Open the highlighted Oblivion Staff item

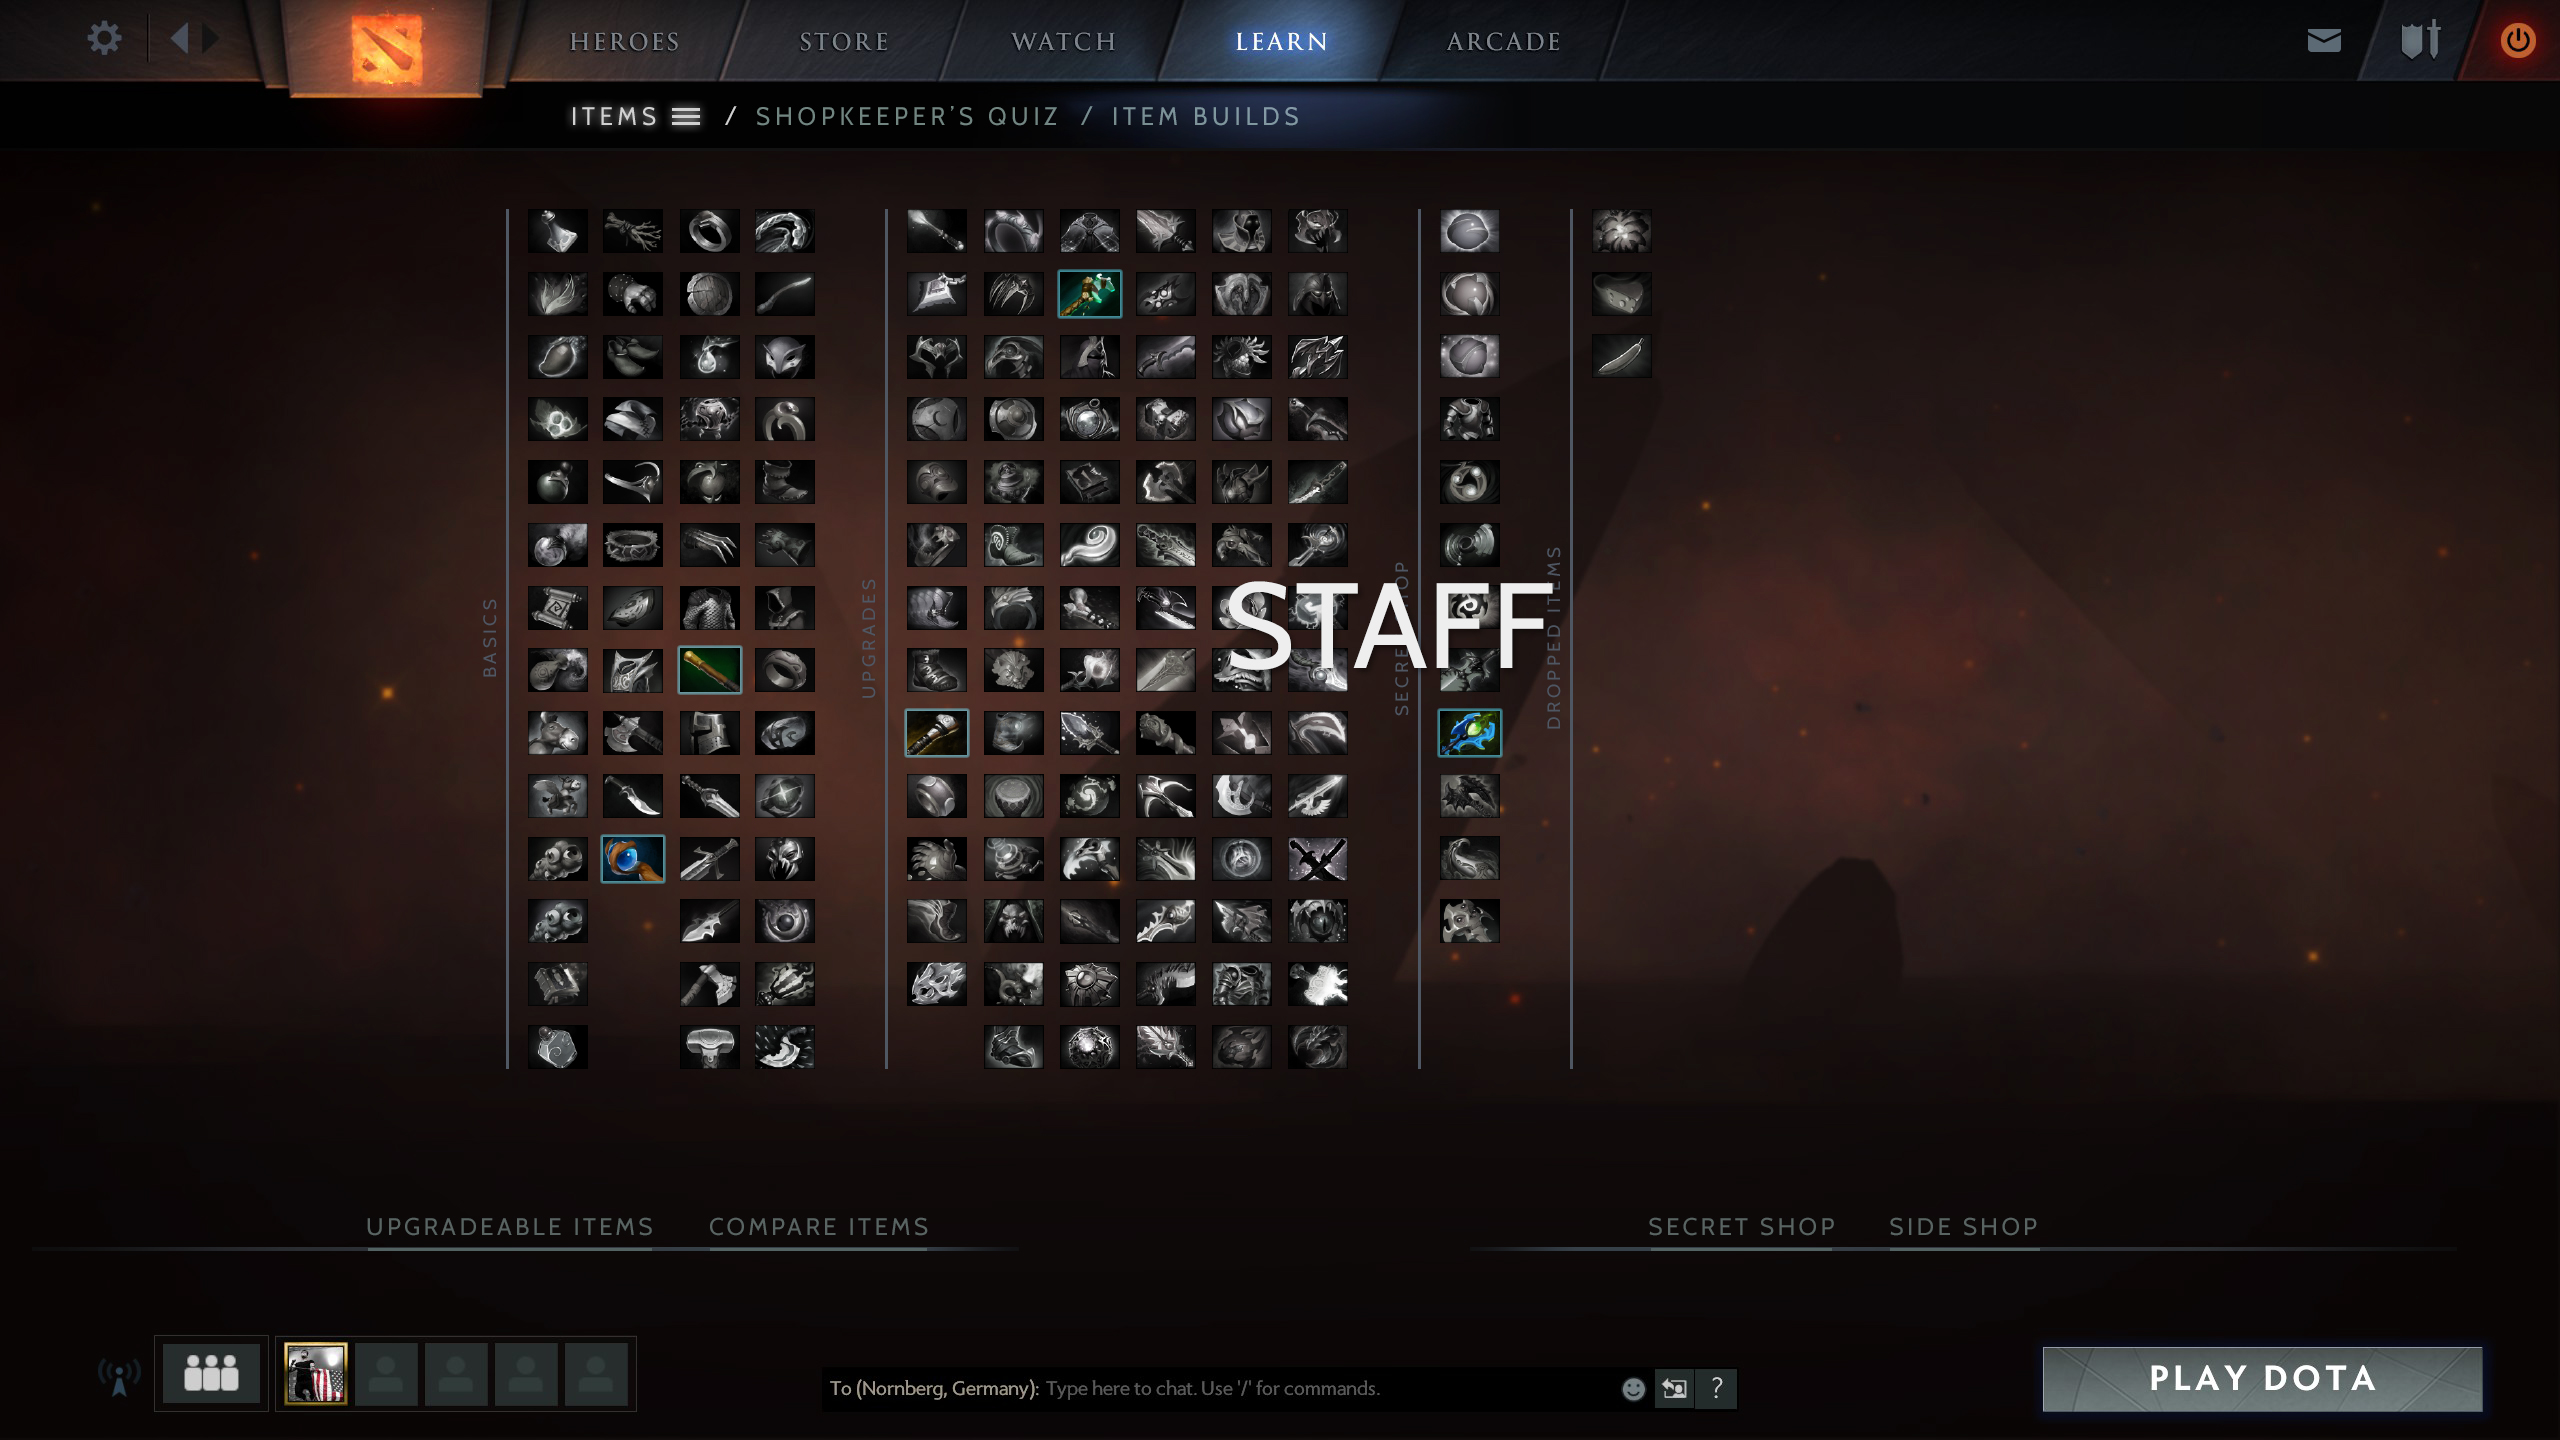[x=936, y=733]
